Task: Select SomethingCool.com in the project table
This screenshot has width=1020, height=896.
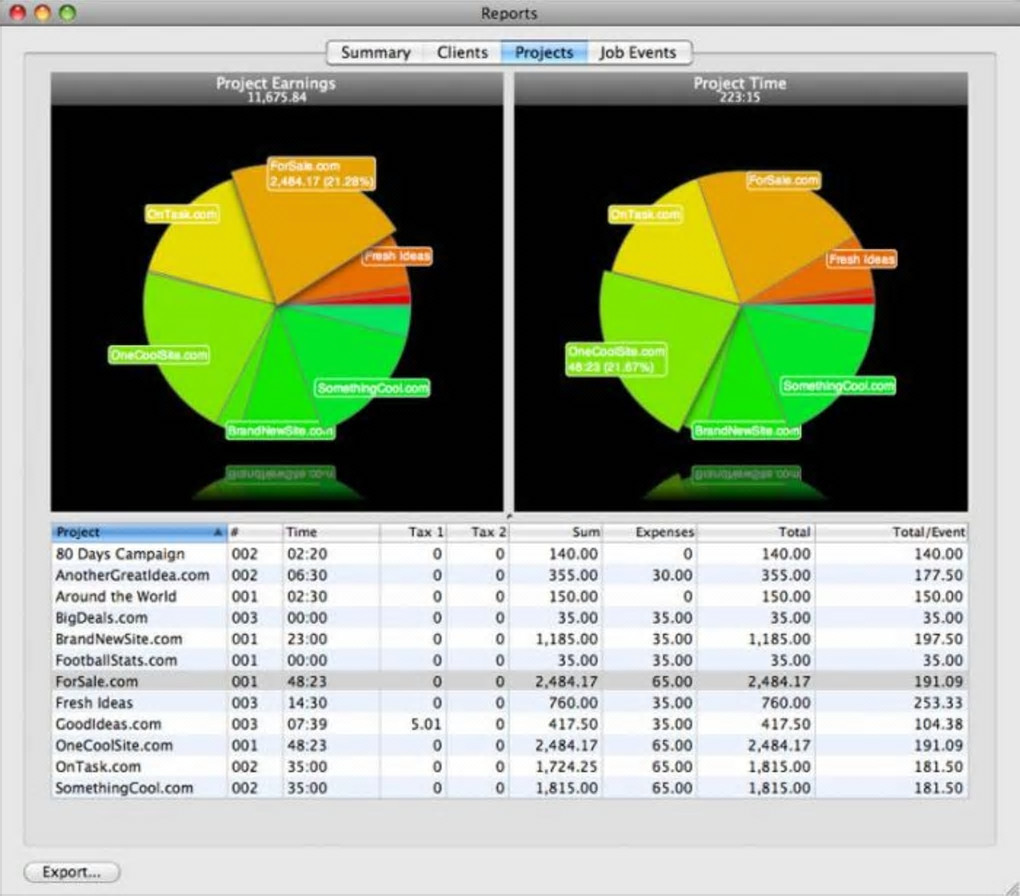Action: (x=509, y=788)
